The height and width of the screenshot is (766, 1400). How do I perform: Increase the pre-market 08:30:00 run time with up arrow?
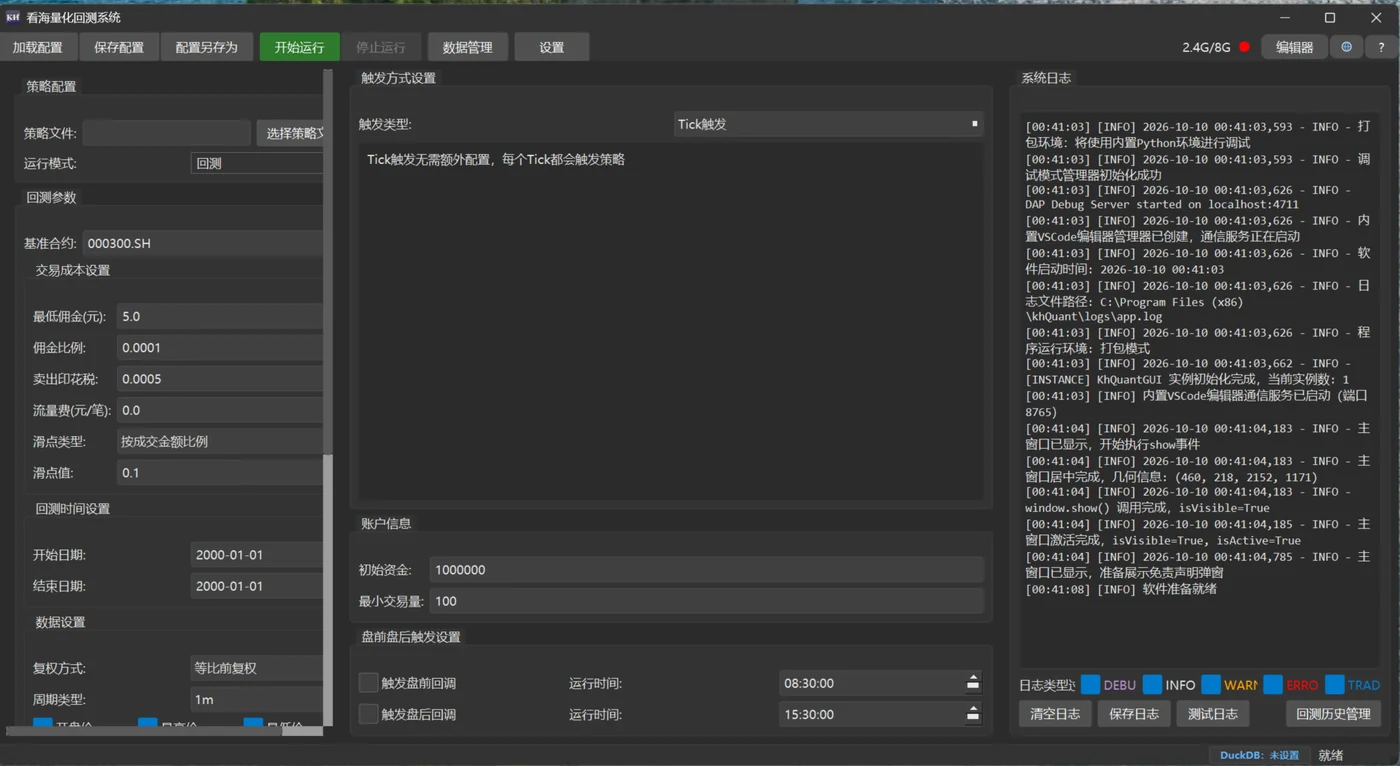[x=972, y=678]
